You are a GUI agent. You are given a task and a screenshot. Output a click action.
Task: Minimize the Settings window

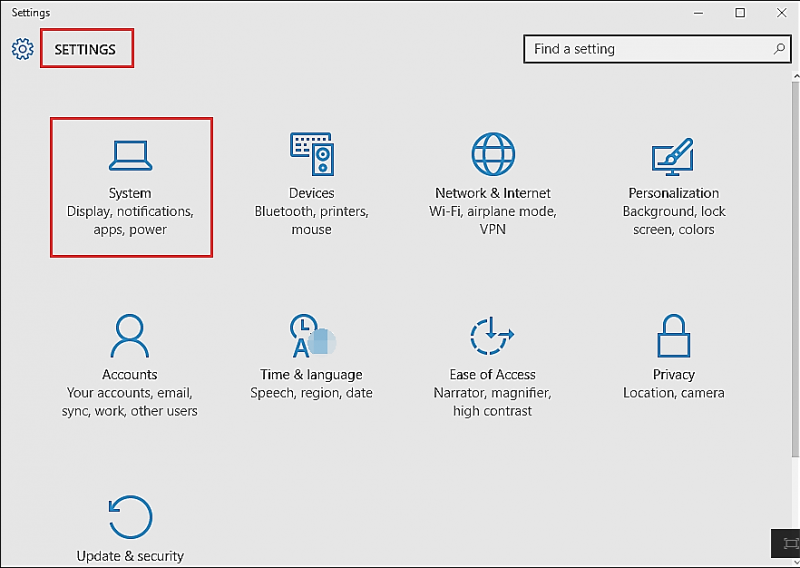coord(699,13)
